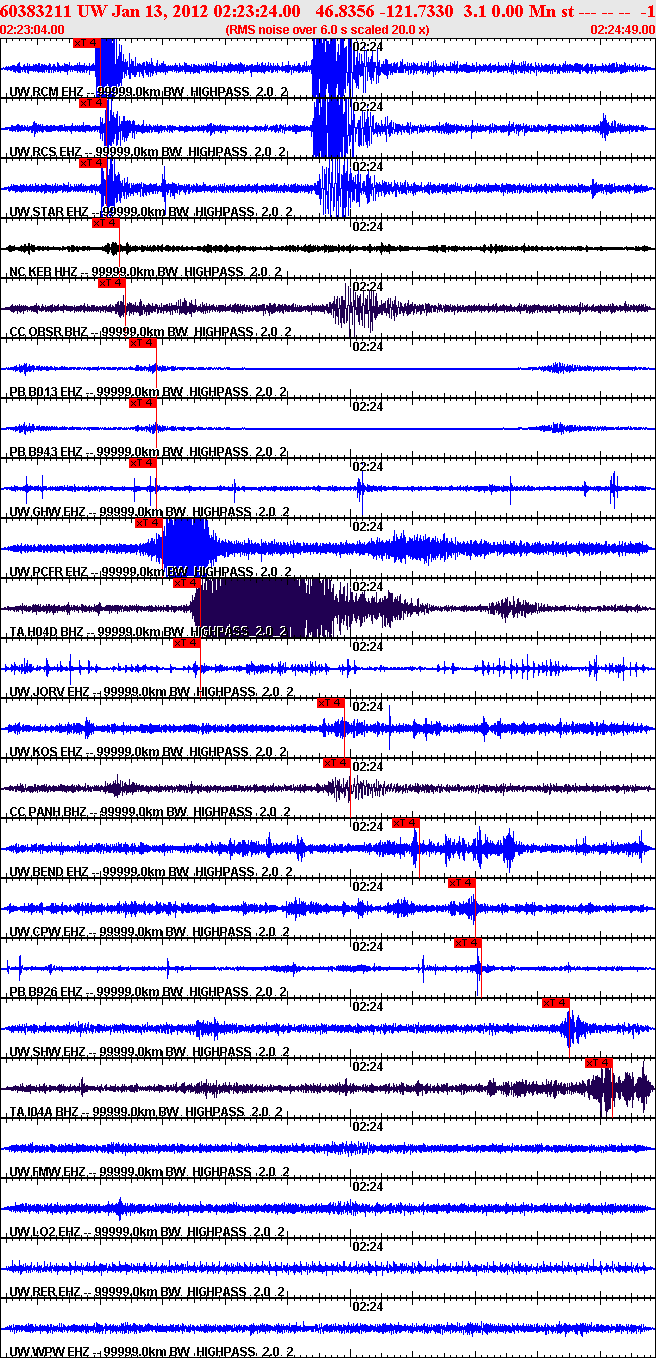Select the red pick flag on RCM trace
Image resolution: width=656 pixels, height=1358 pixels.
(87, 43)
